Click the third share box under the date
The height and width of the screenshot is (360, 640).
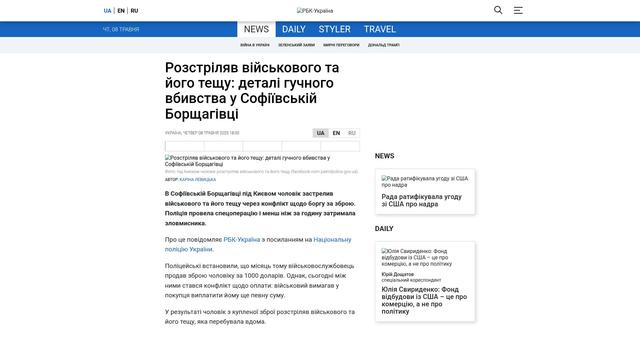coord(262,146)
